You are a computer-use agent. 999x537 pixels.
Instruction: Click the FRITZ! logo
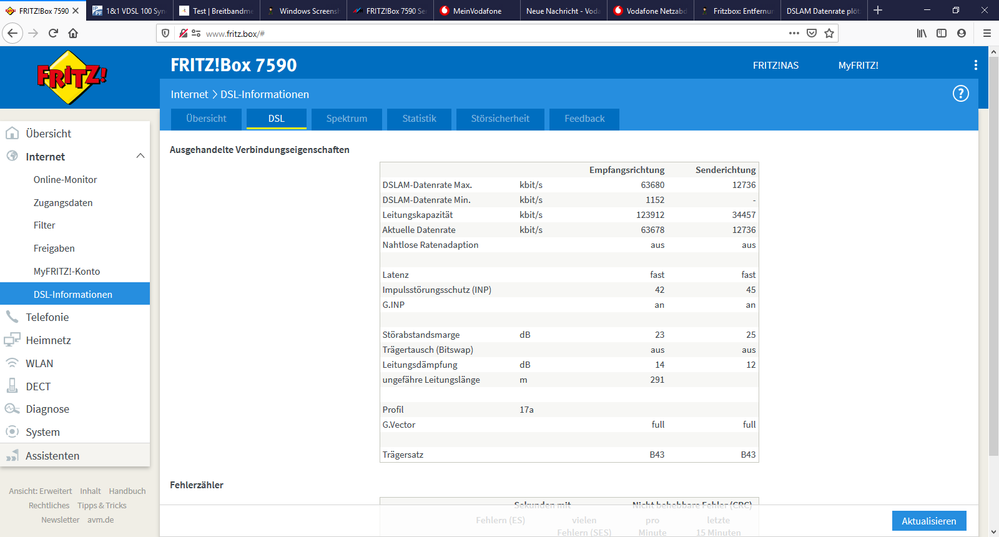[72, 77]
